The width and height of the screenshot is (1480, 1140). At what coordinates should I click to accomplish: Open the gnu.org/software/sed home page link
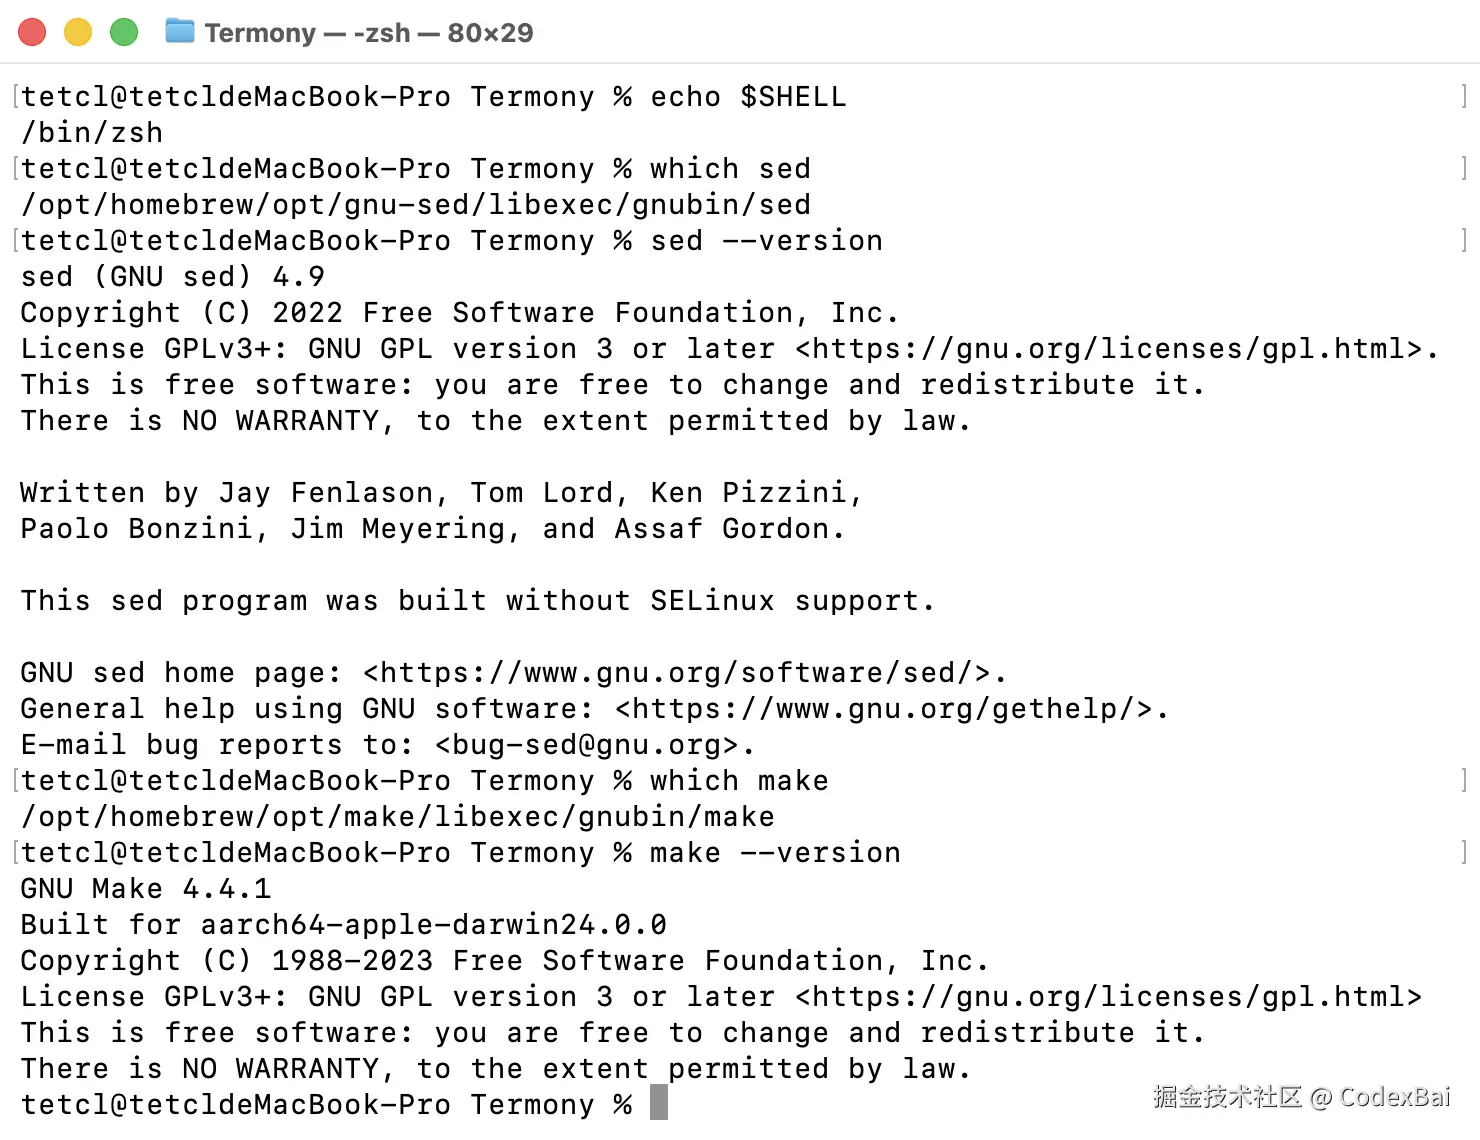point(684,673)
